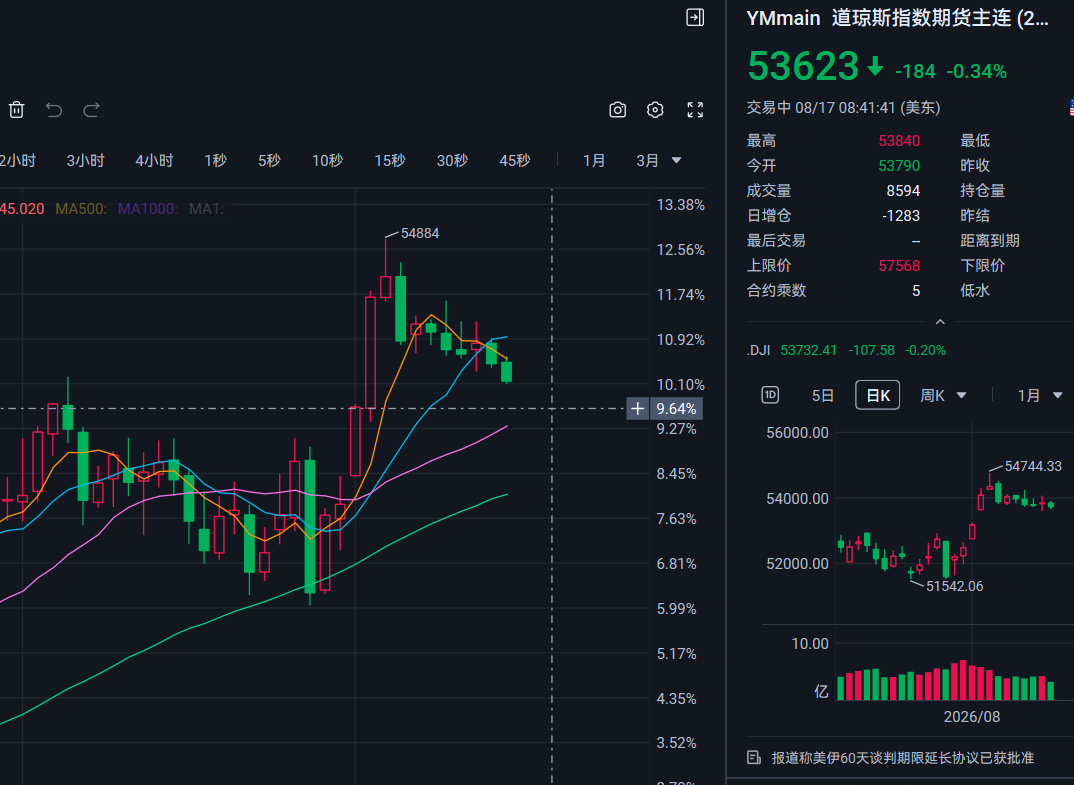Image resolution: width=1074 pixels, height=785 pixels.
Task: Click the 1D intraday icon in mini chart
Action: (770, 395)
